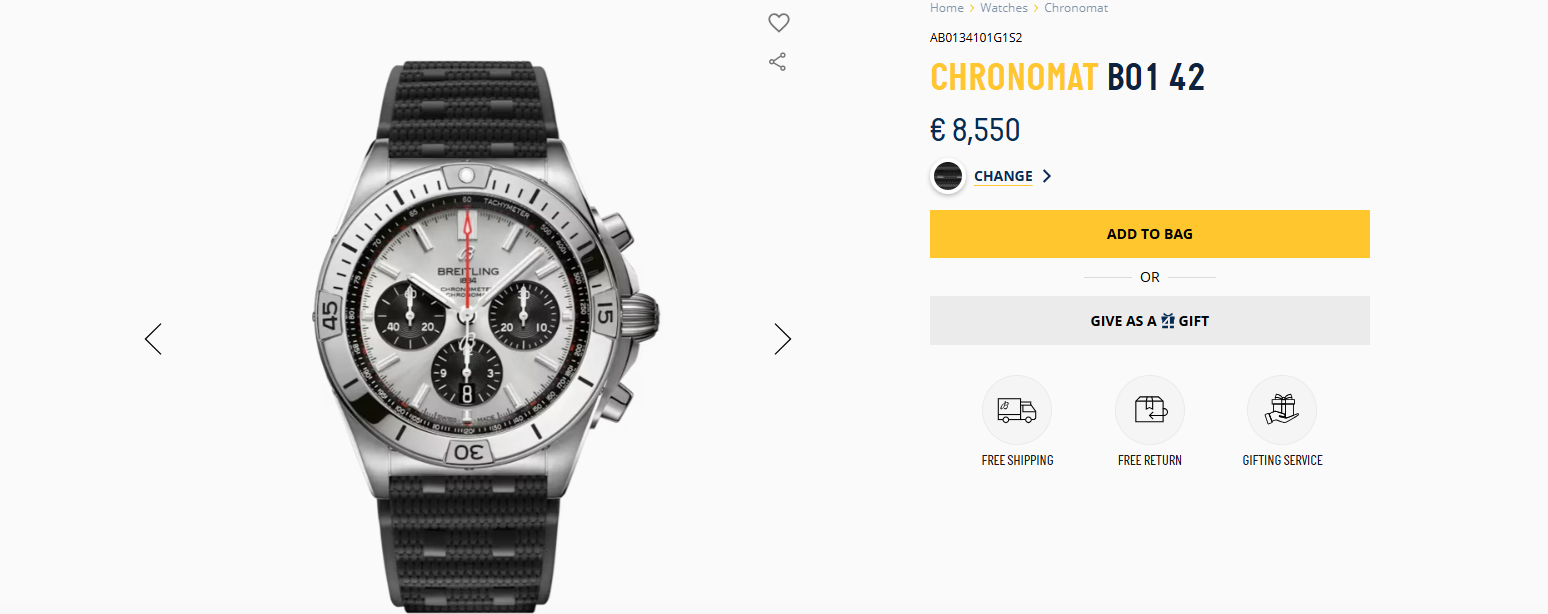Click the FREE RETURN label

[x=1149, y=461]
